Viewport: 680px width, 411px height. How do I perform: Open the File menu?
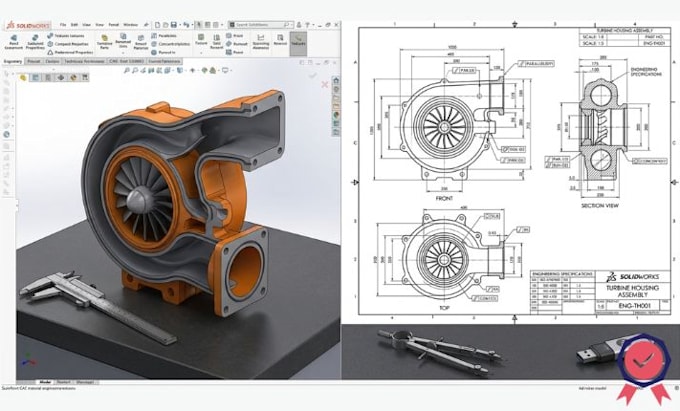coord(63,25)
